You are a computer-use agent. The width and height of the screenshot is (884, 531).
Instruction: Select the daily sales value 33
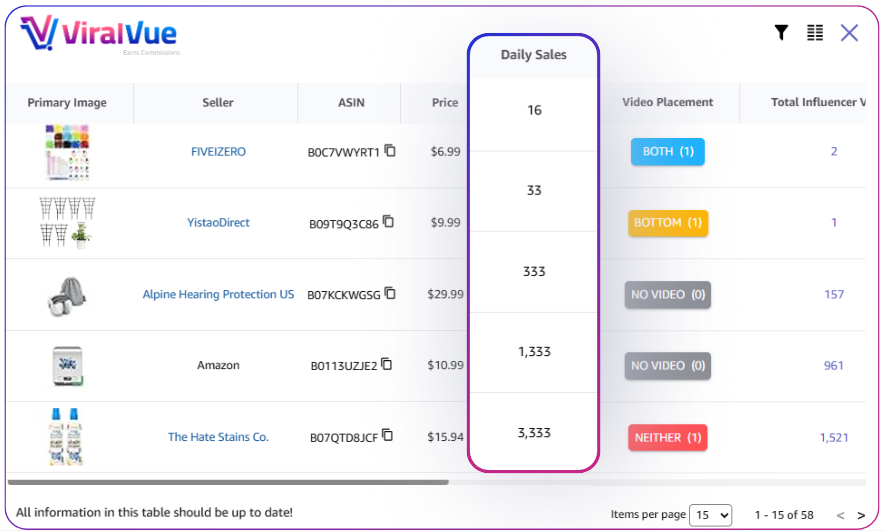tap(534, 191)
